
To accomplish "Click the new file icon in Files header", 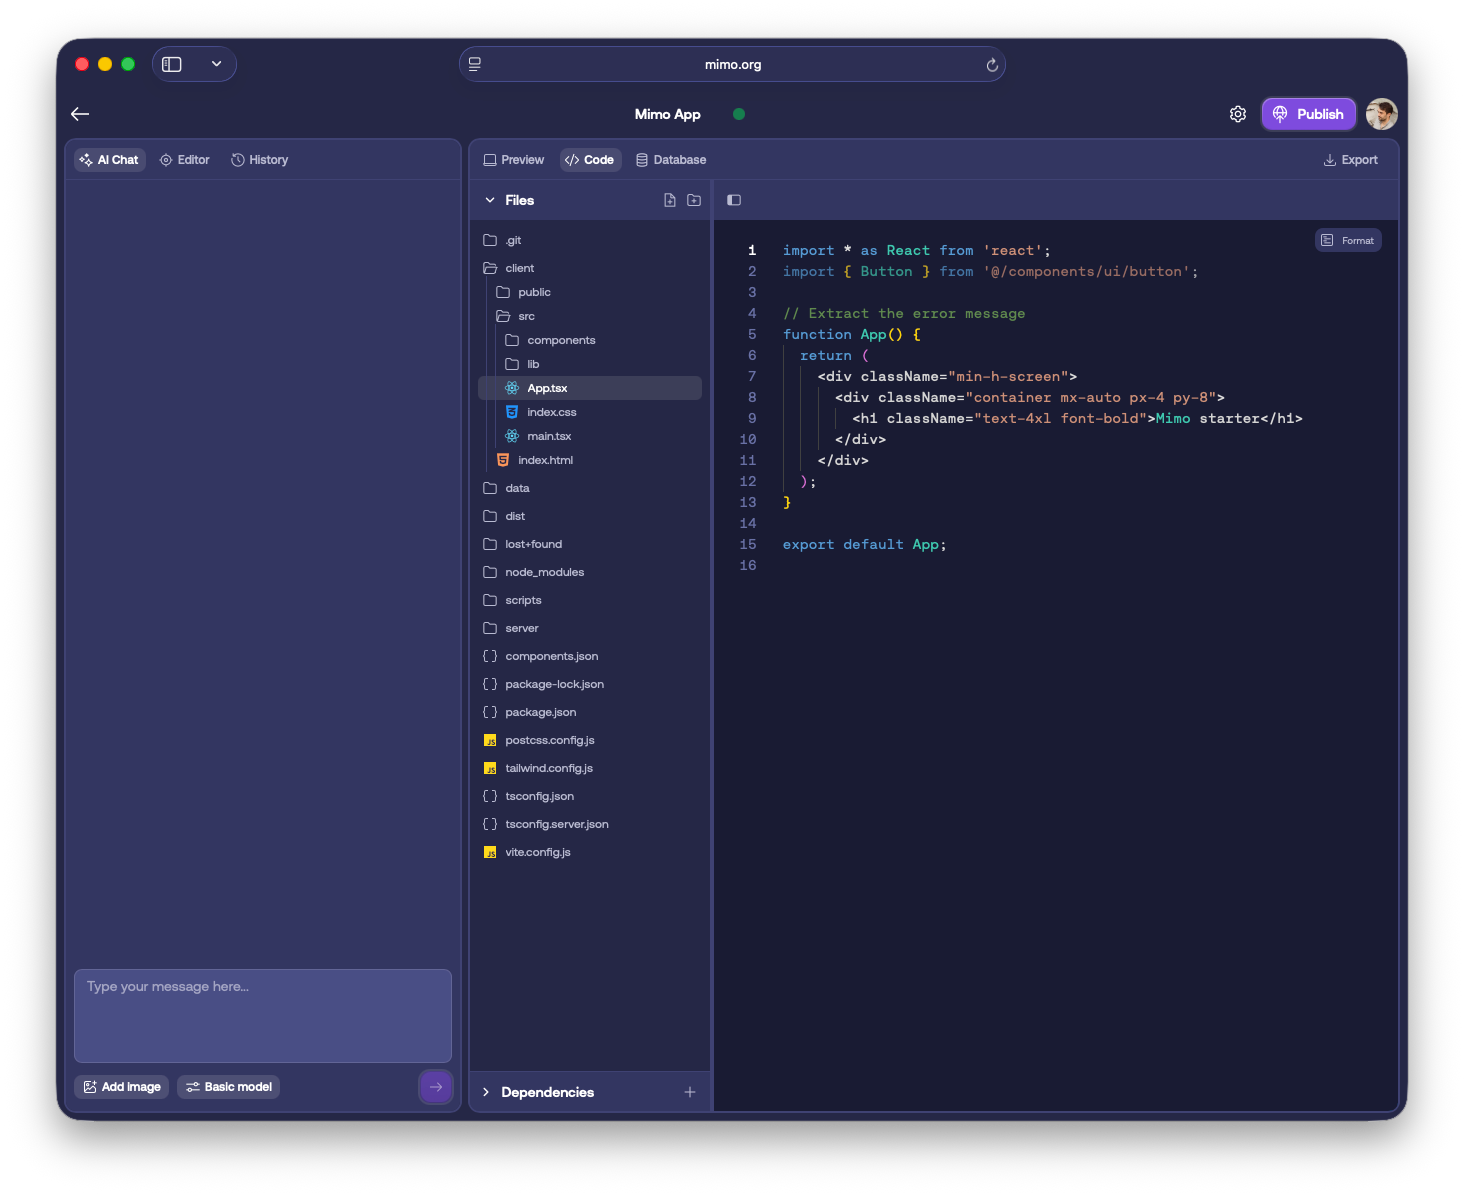I will coord(670,200).
